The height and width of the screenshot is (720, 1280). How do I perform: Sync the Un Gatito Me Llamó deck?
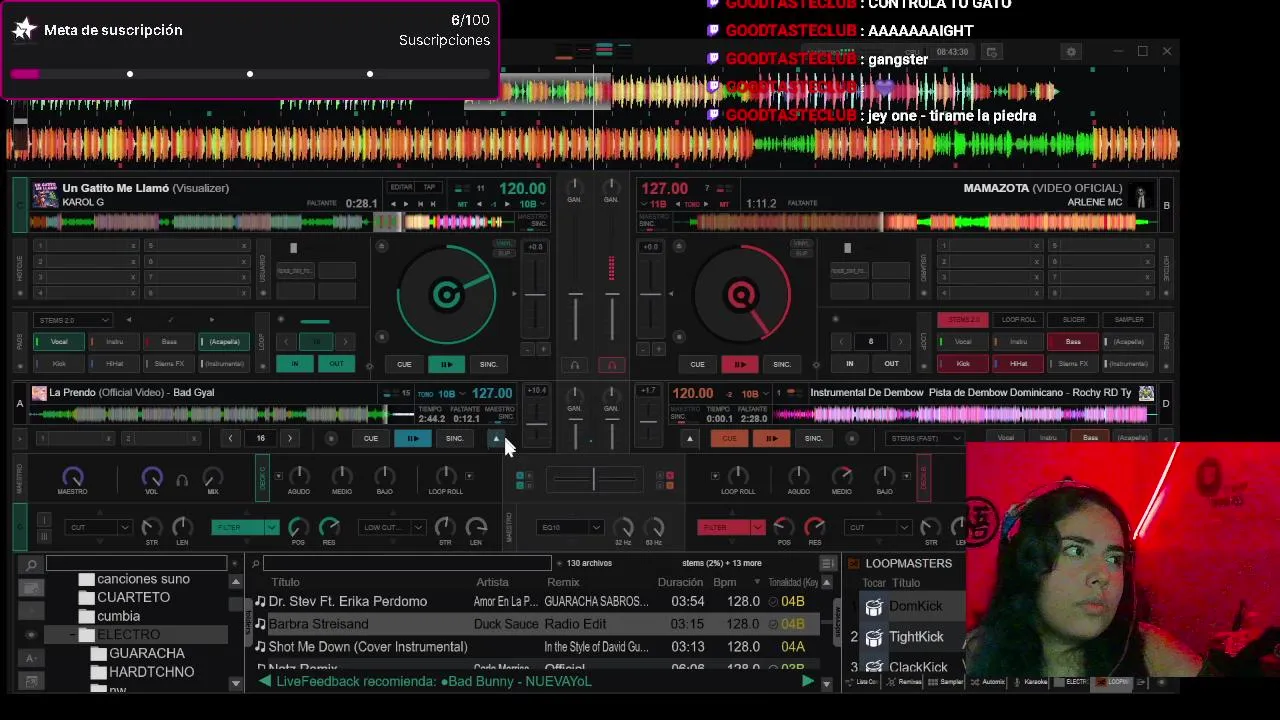pos(488,364)
